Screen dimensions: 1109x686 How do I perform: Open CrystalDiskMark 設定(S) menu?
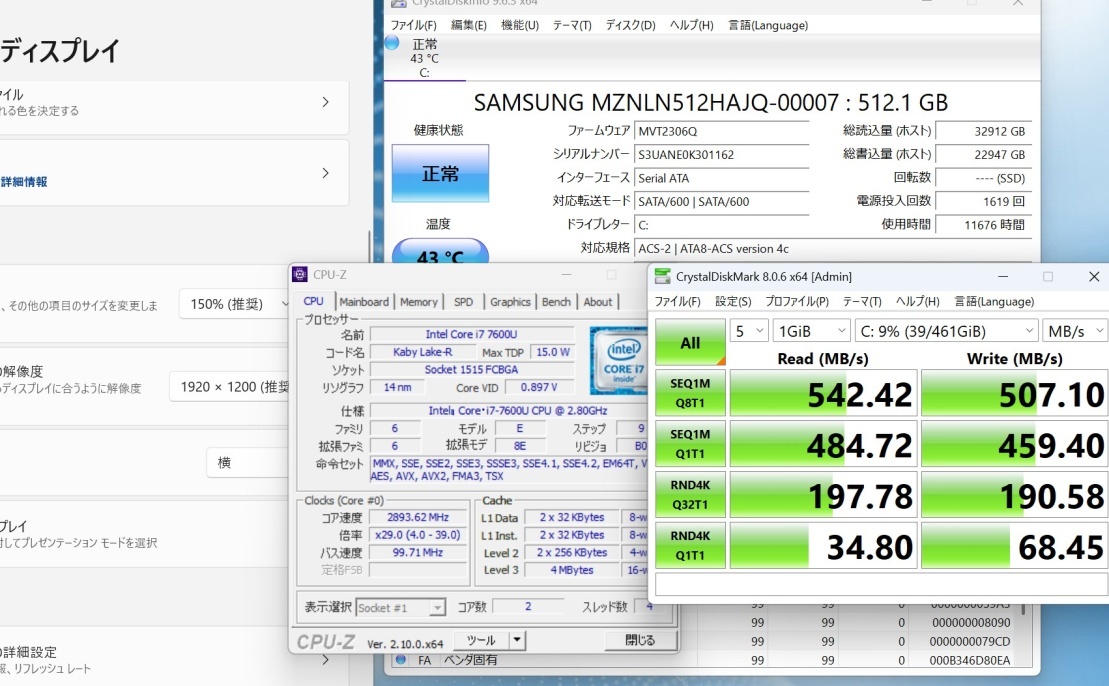733,301
